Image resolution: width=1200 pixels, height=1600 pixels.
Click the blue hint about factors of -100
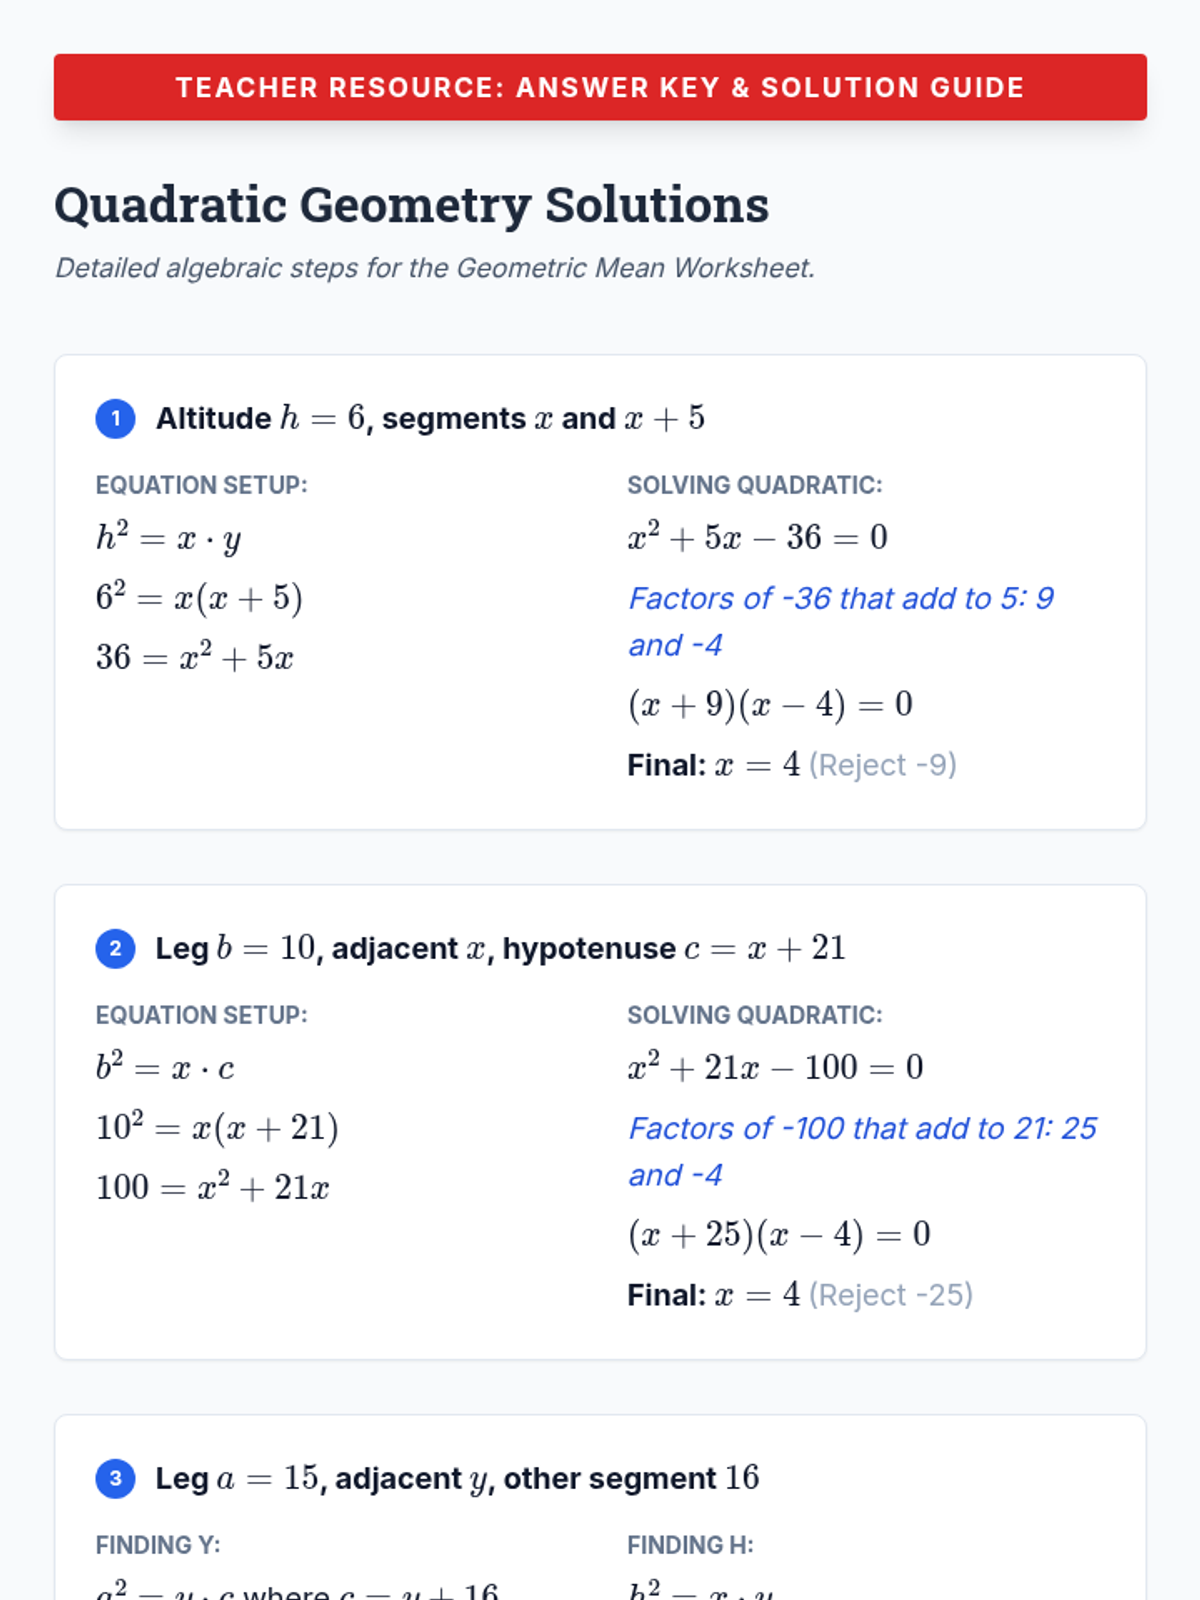(x=862, y=1151)
